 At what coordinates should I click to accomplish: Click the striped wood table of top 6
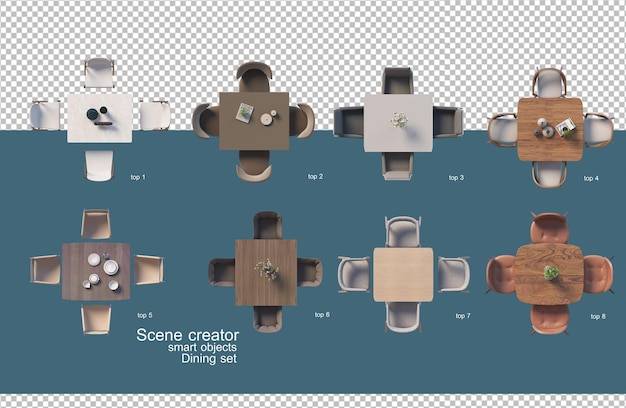coord(266,273)
